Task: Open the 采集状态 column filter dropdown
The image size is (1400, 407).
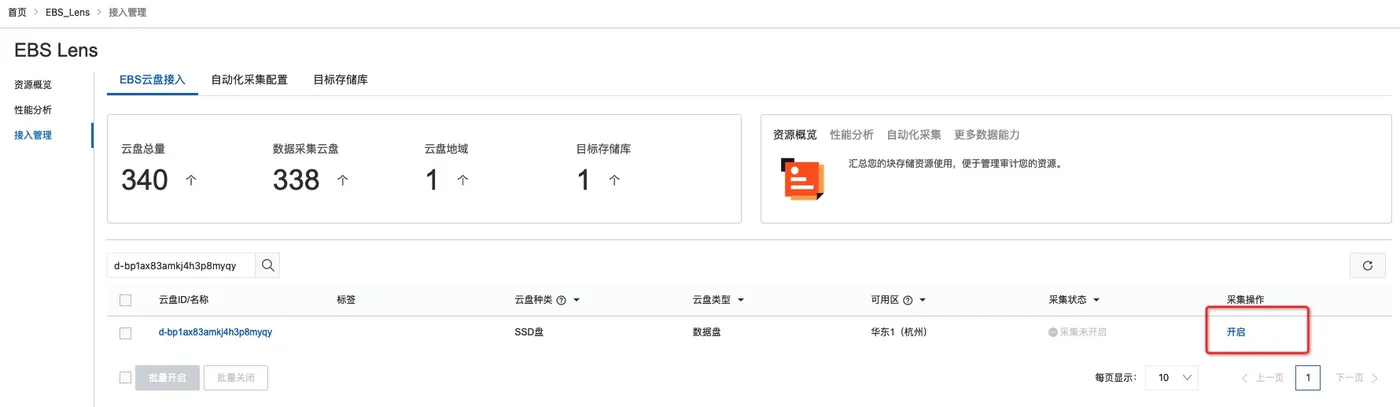Action: (1096, 300)
